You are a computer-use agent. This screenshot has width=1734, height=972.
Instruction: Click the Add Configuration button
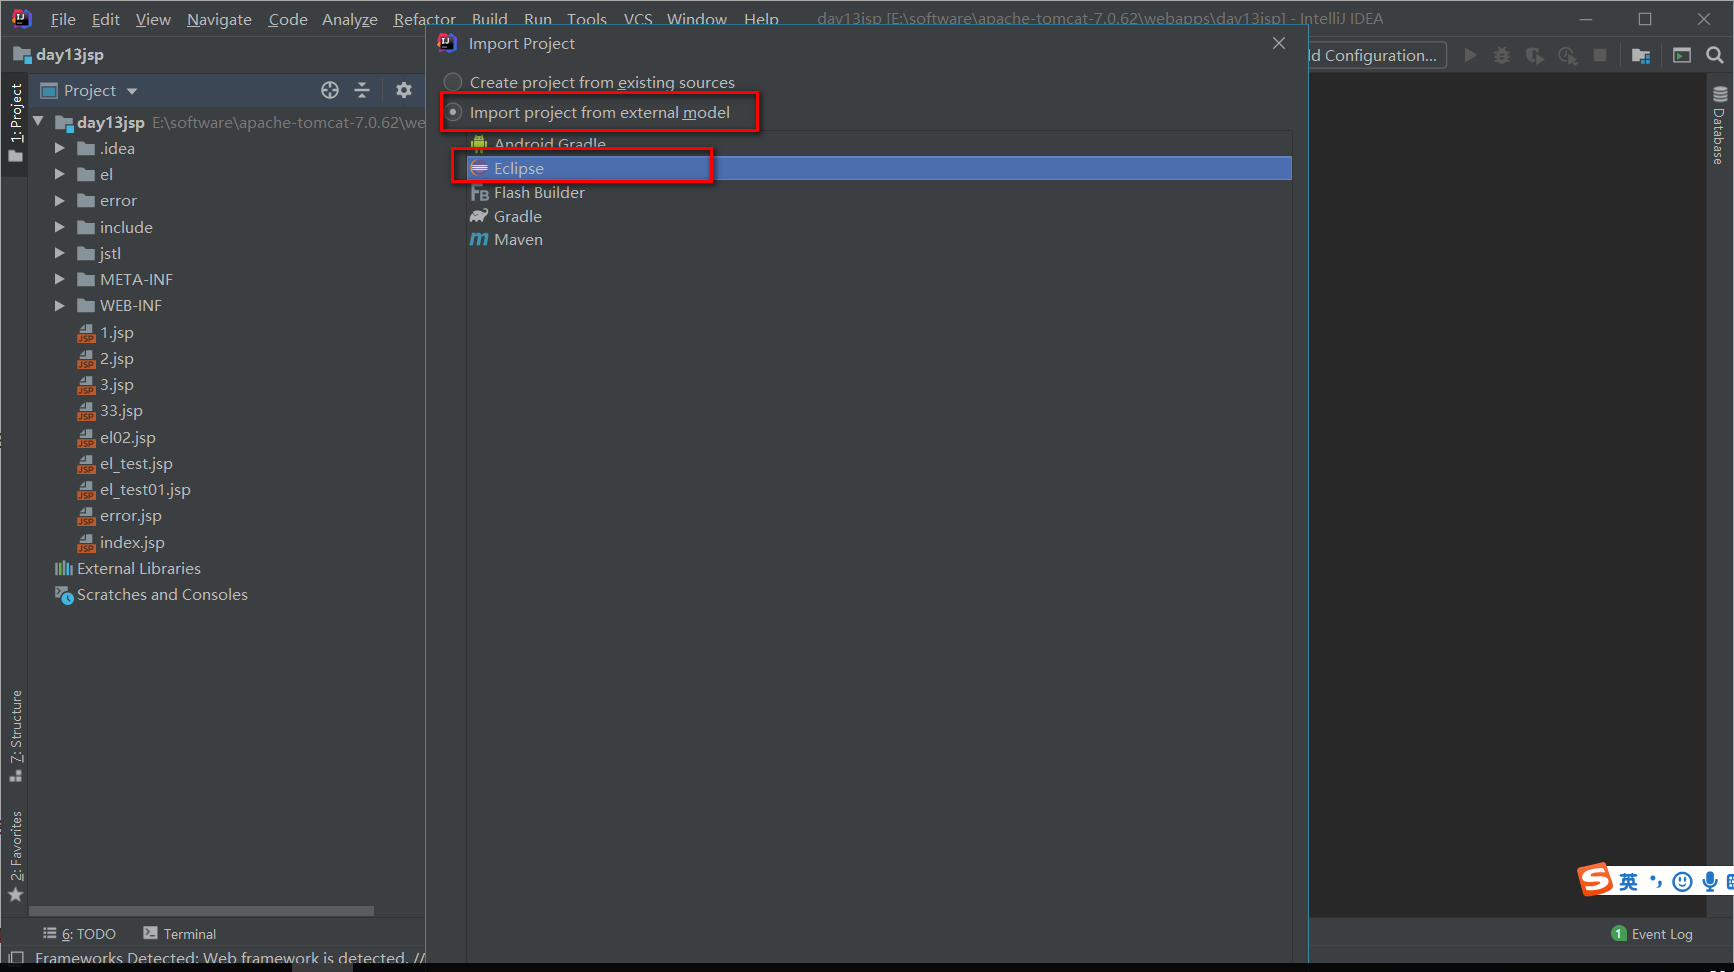1377,55
